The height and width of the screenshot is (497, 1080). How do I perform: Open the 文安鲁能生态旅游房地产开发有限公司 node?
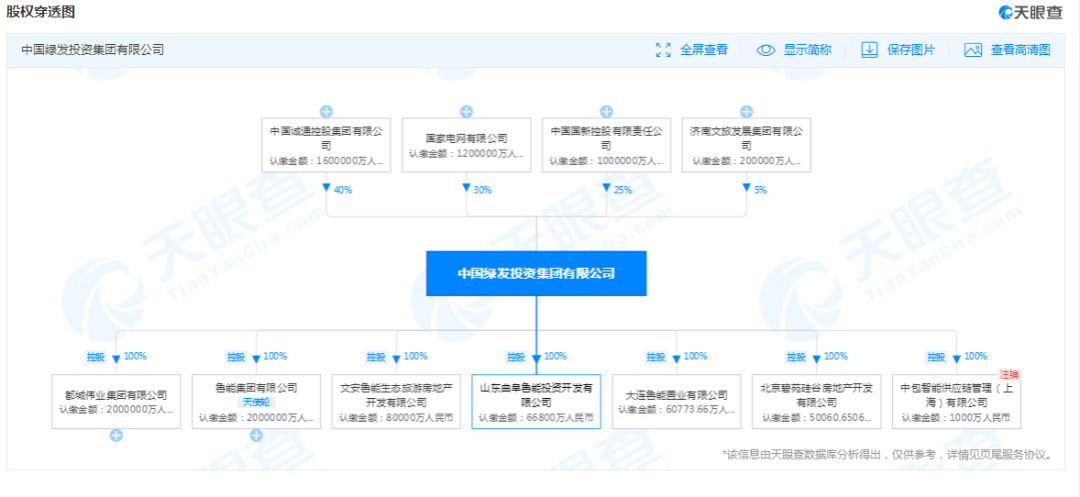396,401
